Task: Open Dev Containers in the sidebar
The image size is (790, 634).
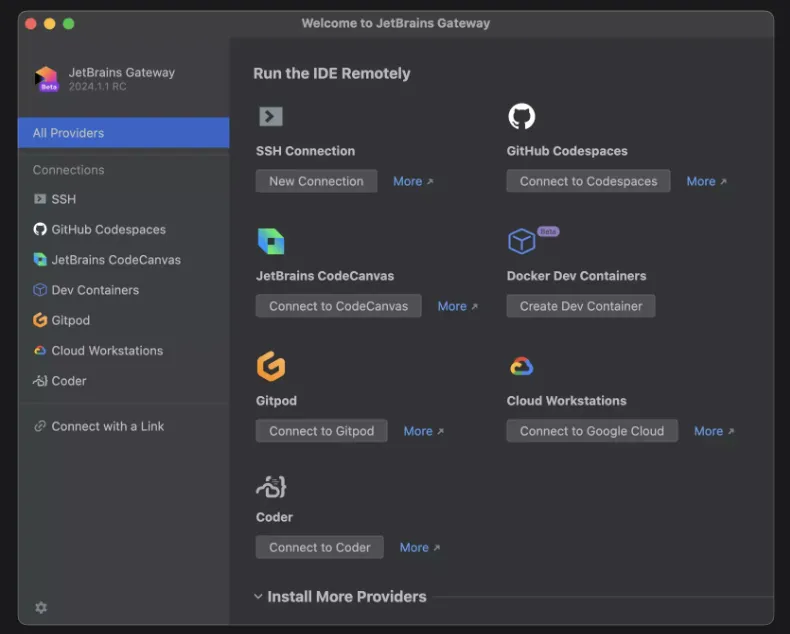Action: click(123, 290)
